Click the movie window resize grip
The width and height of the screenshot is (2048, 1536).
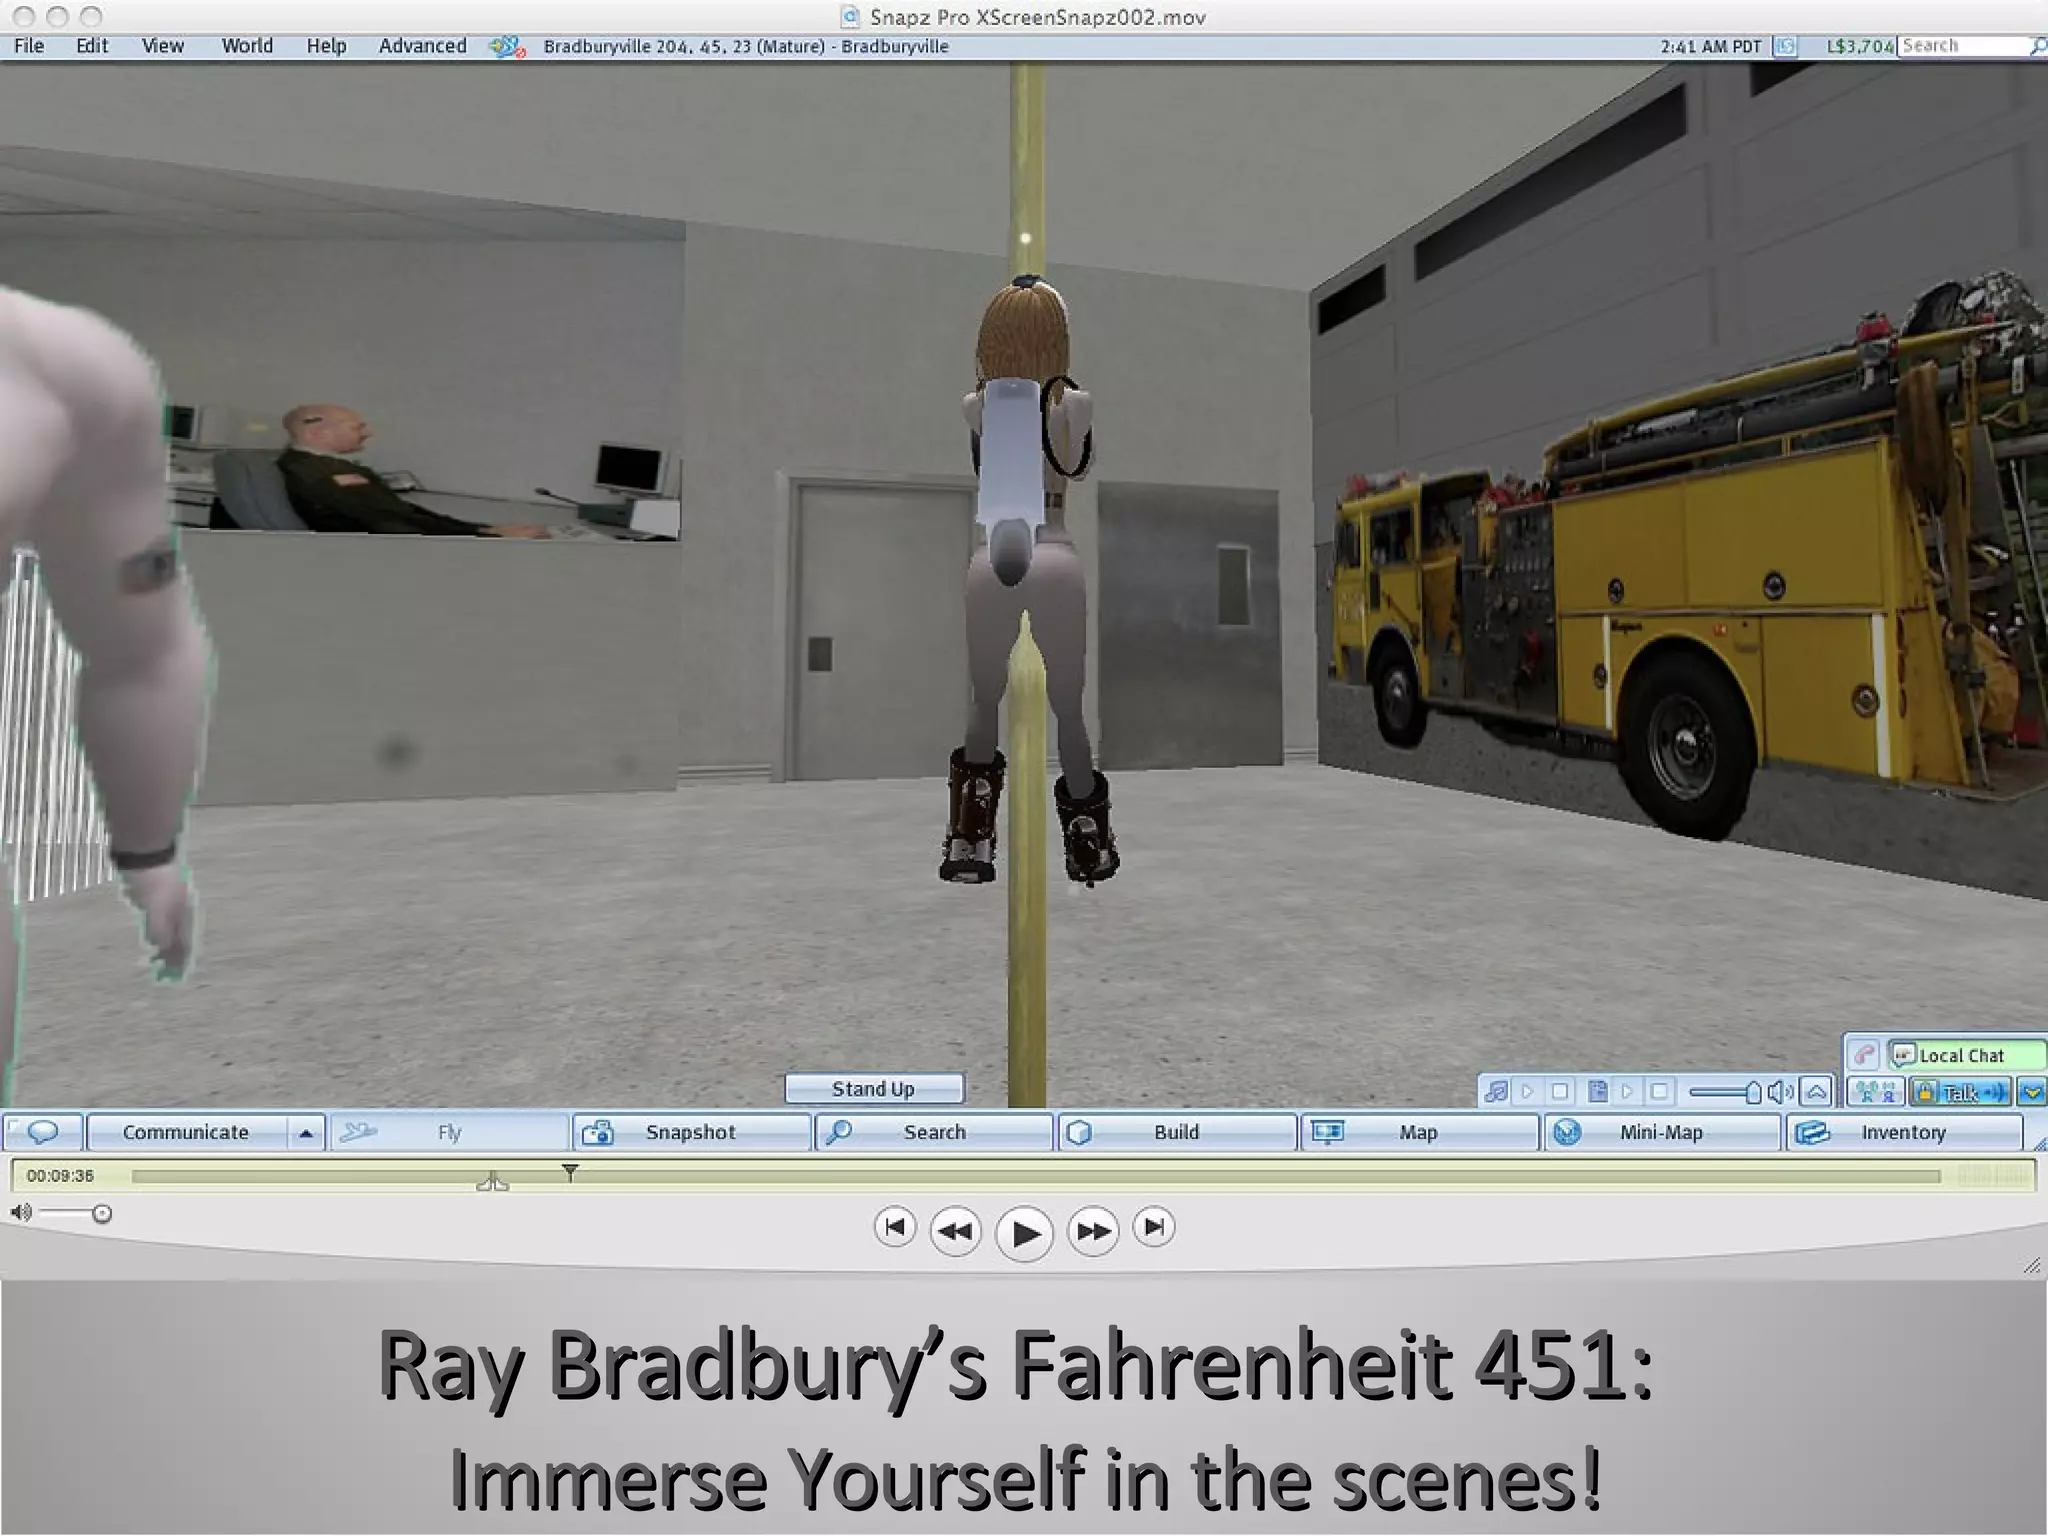pyautogui.click(x=2032, y=1266)
